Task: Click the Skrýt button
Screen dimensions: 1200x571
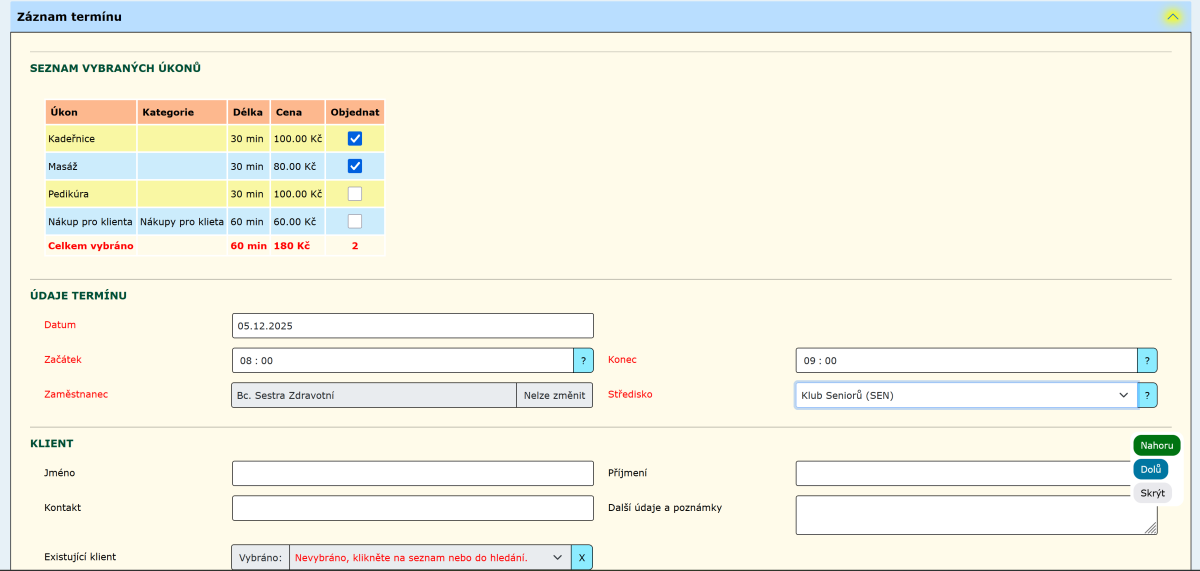Action: pyautogui.click(x=1152, y=493)
